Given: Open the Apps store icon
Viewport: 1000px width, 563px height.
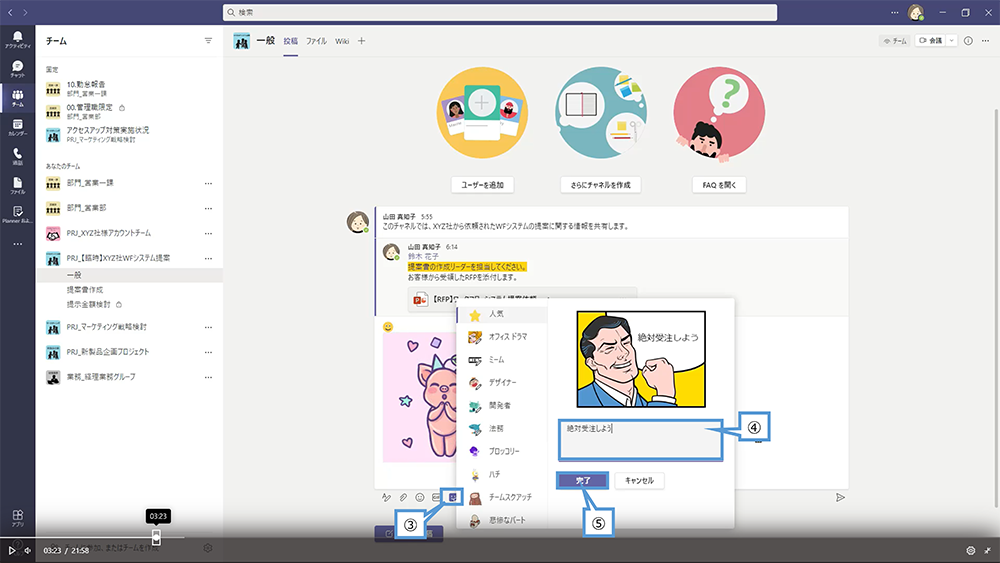Looking at the screenshot, I should [x=17, y=517].
